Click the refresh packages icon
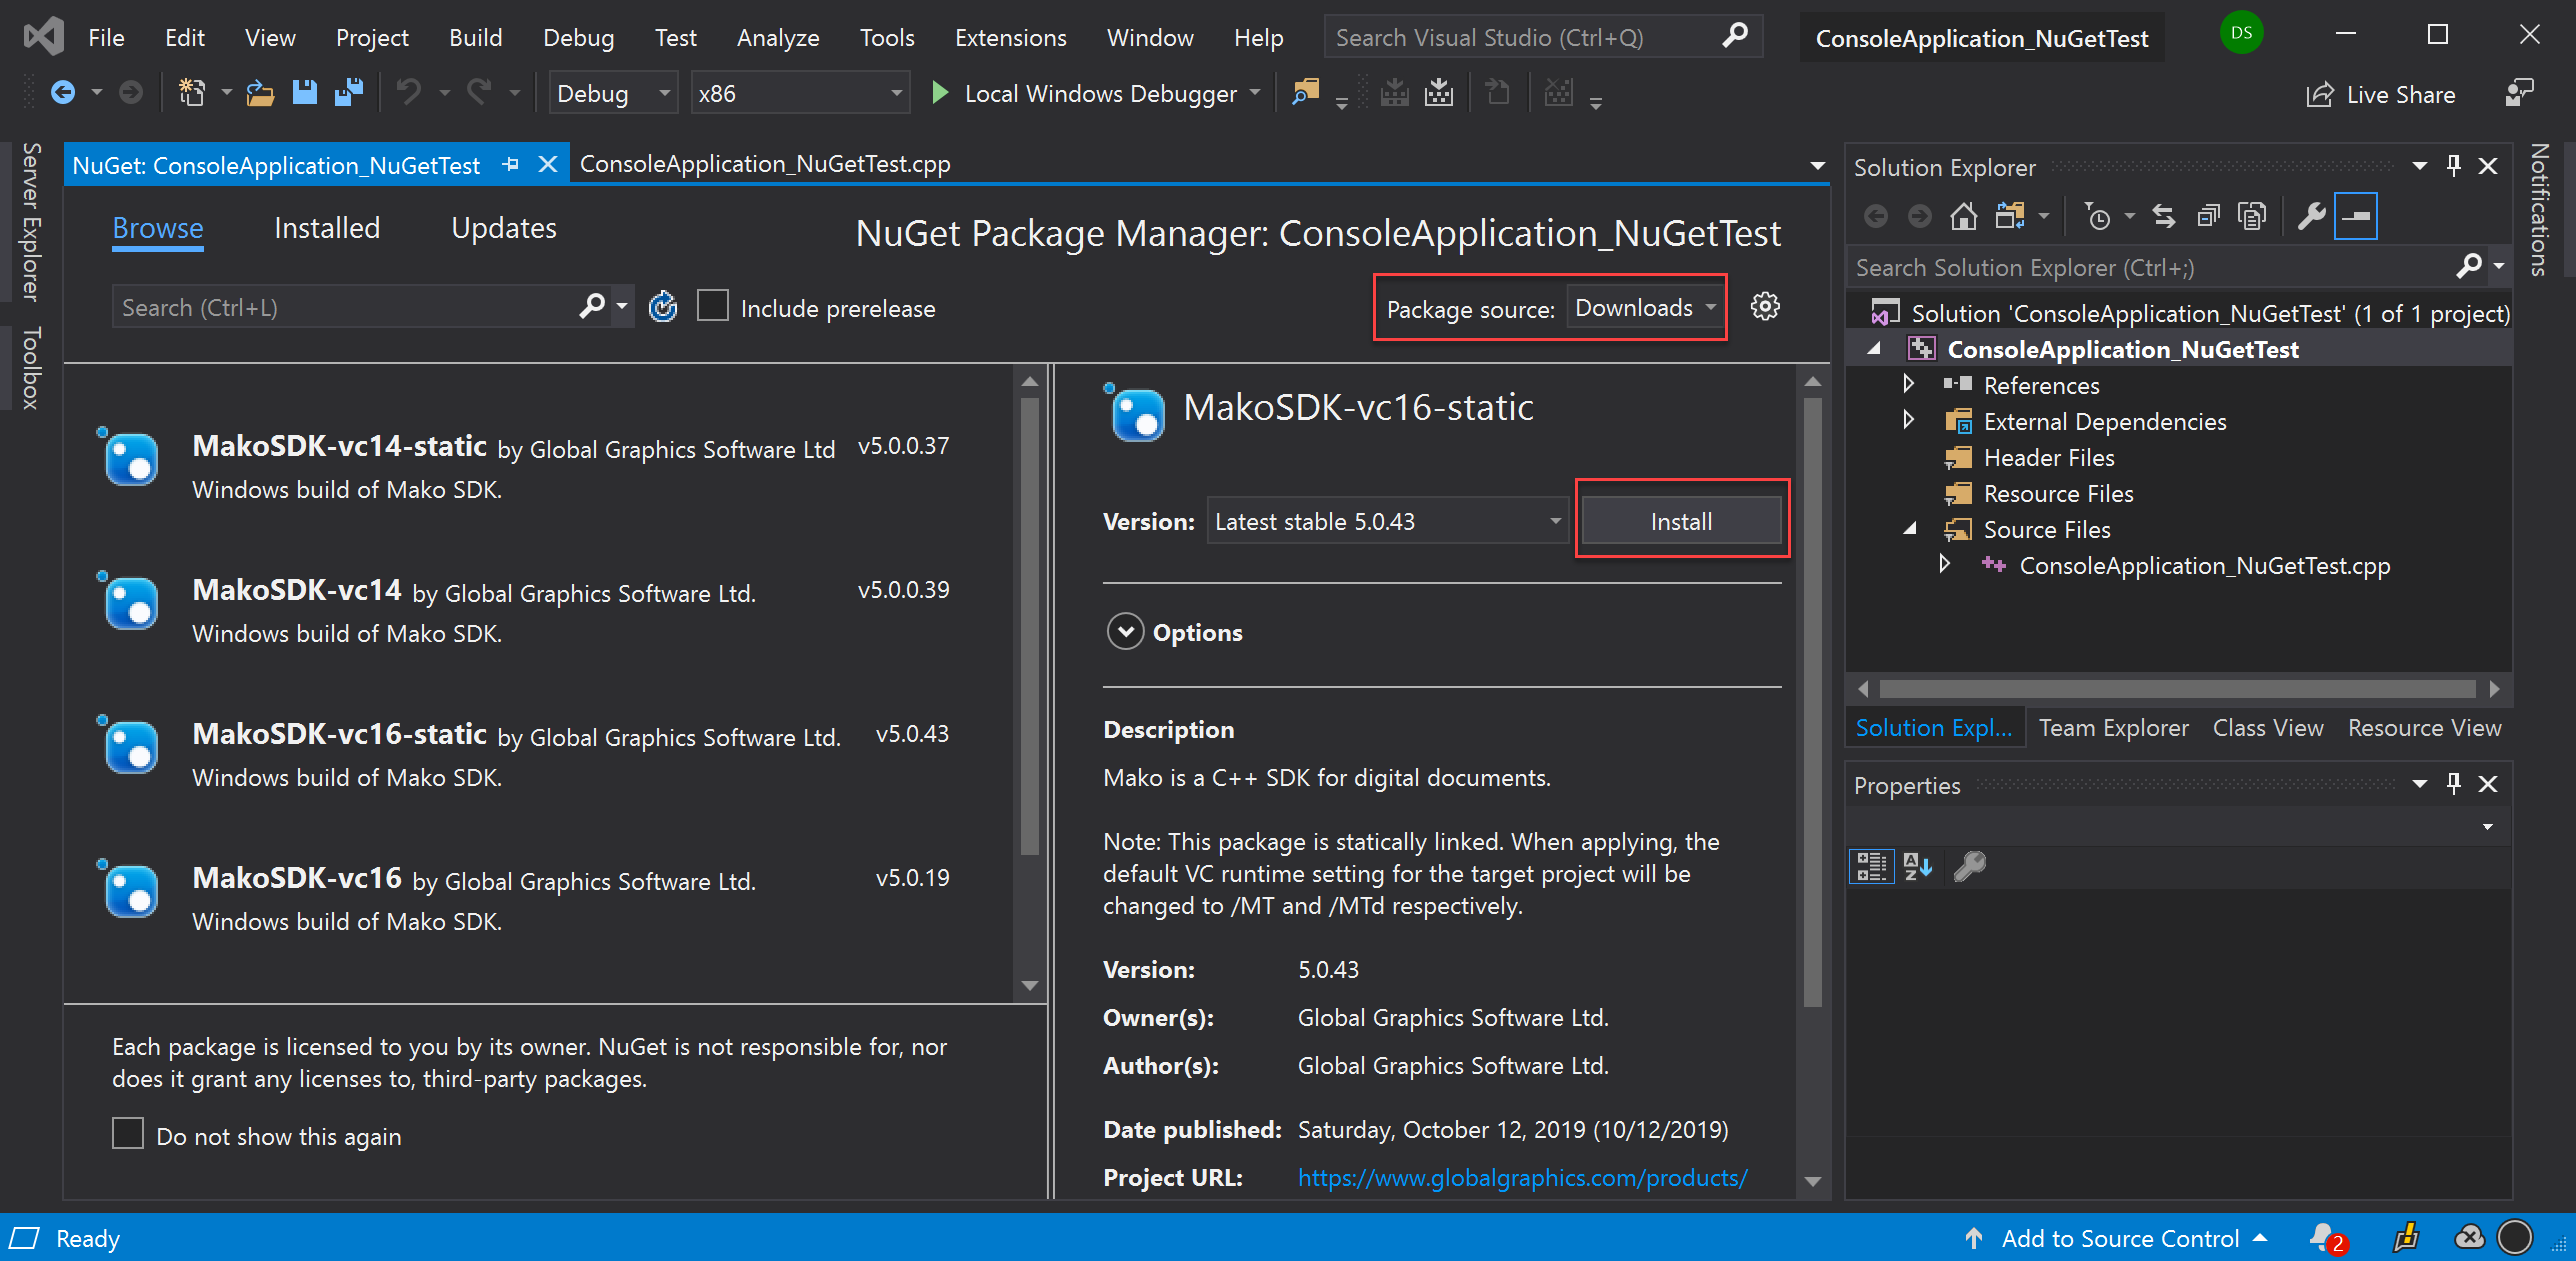 tap(663, 307)
